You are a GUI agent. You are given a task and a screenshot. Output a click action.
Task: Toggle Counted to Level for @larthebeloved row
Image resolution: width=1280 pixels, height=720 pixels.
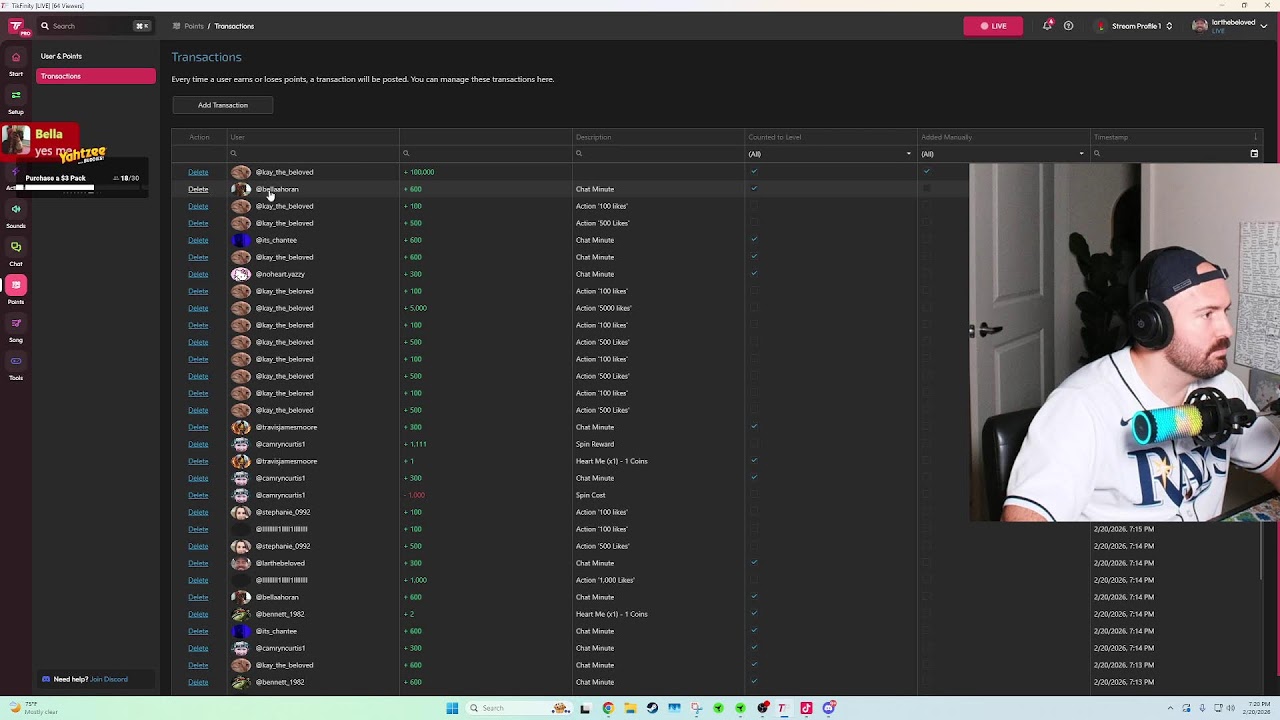pyautogui.click(x=754, y=563)
